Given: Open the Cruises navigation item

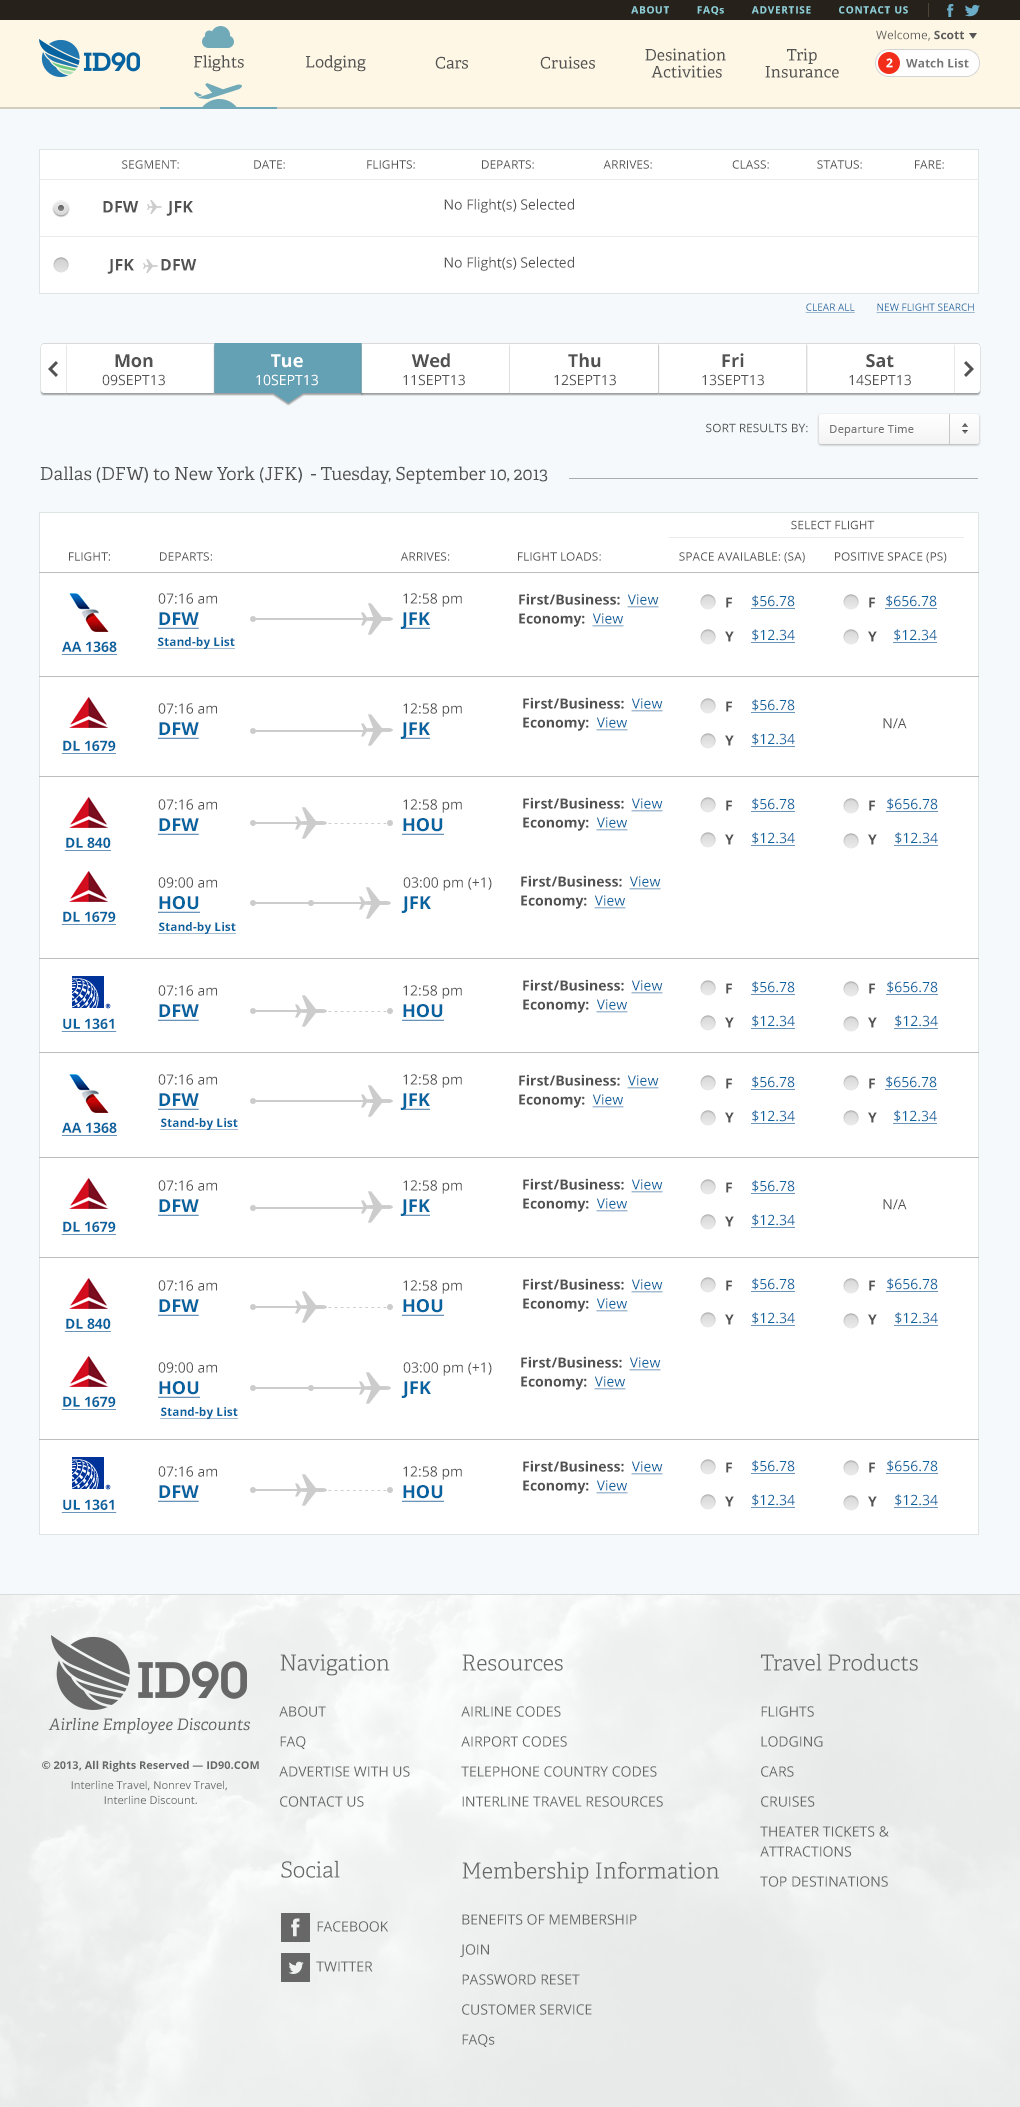Looking at the screenshot, I should tap(567, 63).
